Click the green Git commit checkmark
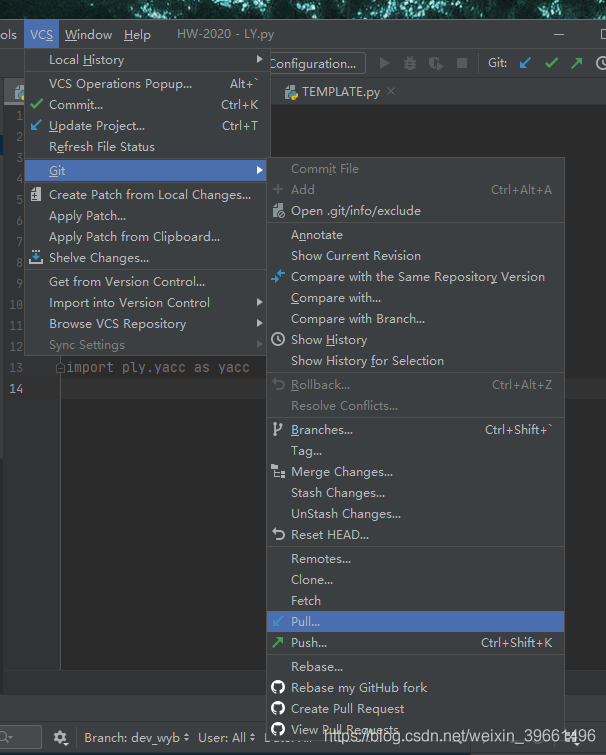Image resolution: width=606 pixels, height=755 pixels. pyautogui.click(x=551, y=63)
